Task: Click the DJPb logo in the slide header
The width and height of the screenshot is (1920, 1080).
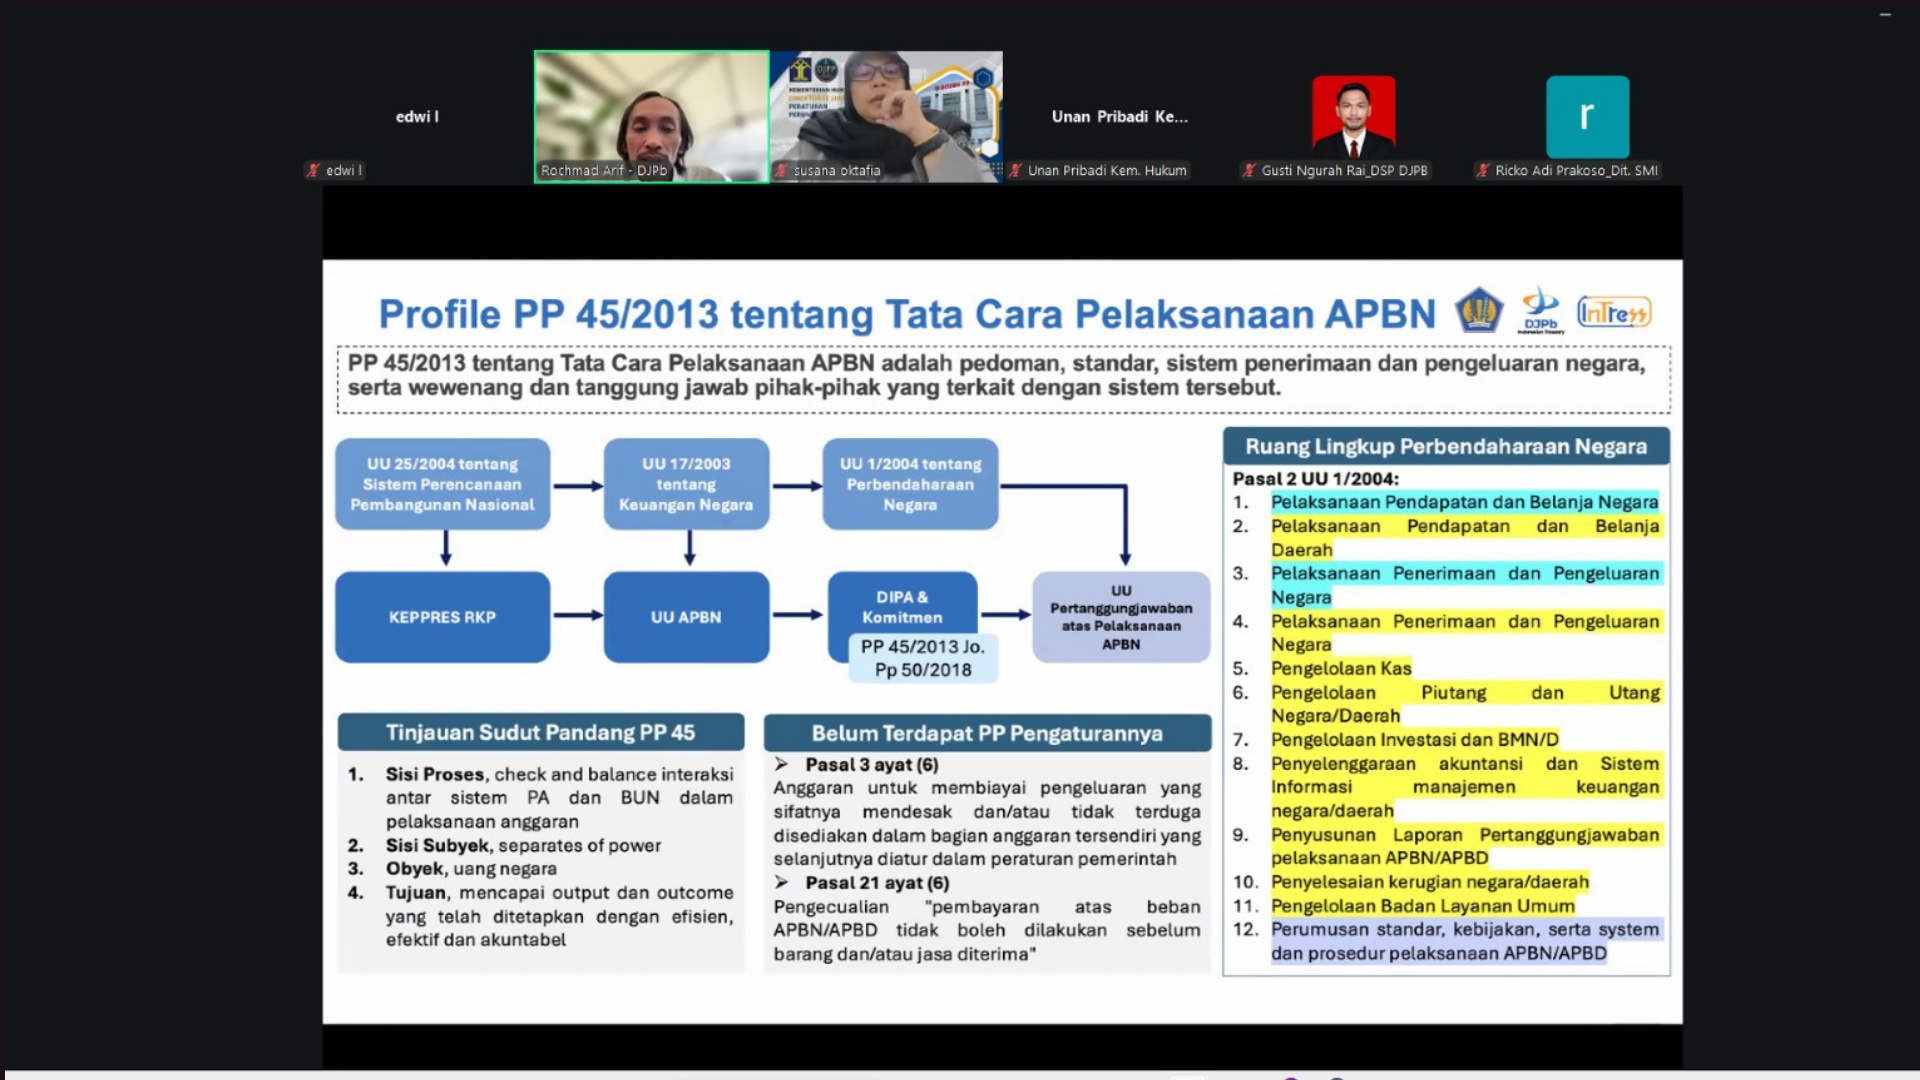Action: pos(1540,310)
